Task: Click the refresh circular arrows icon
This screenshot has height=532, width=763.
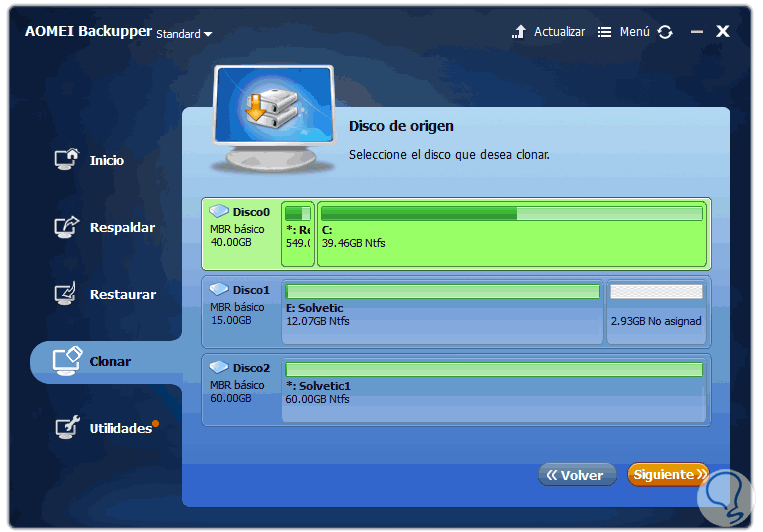Action: tap(665, 32)
